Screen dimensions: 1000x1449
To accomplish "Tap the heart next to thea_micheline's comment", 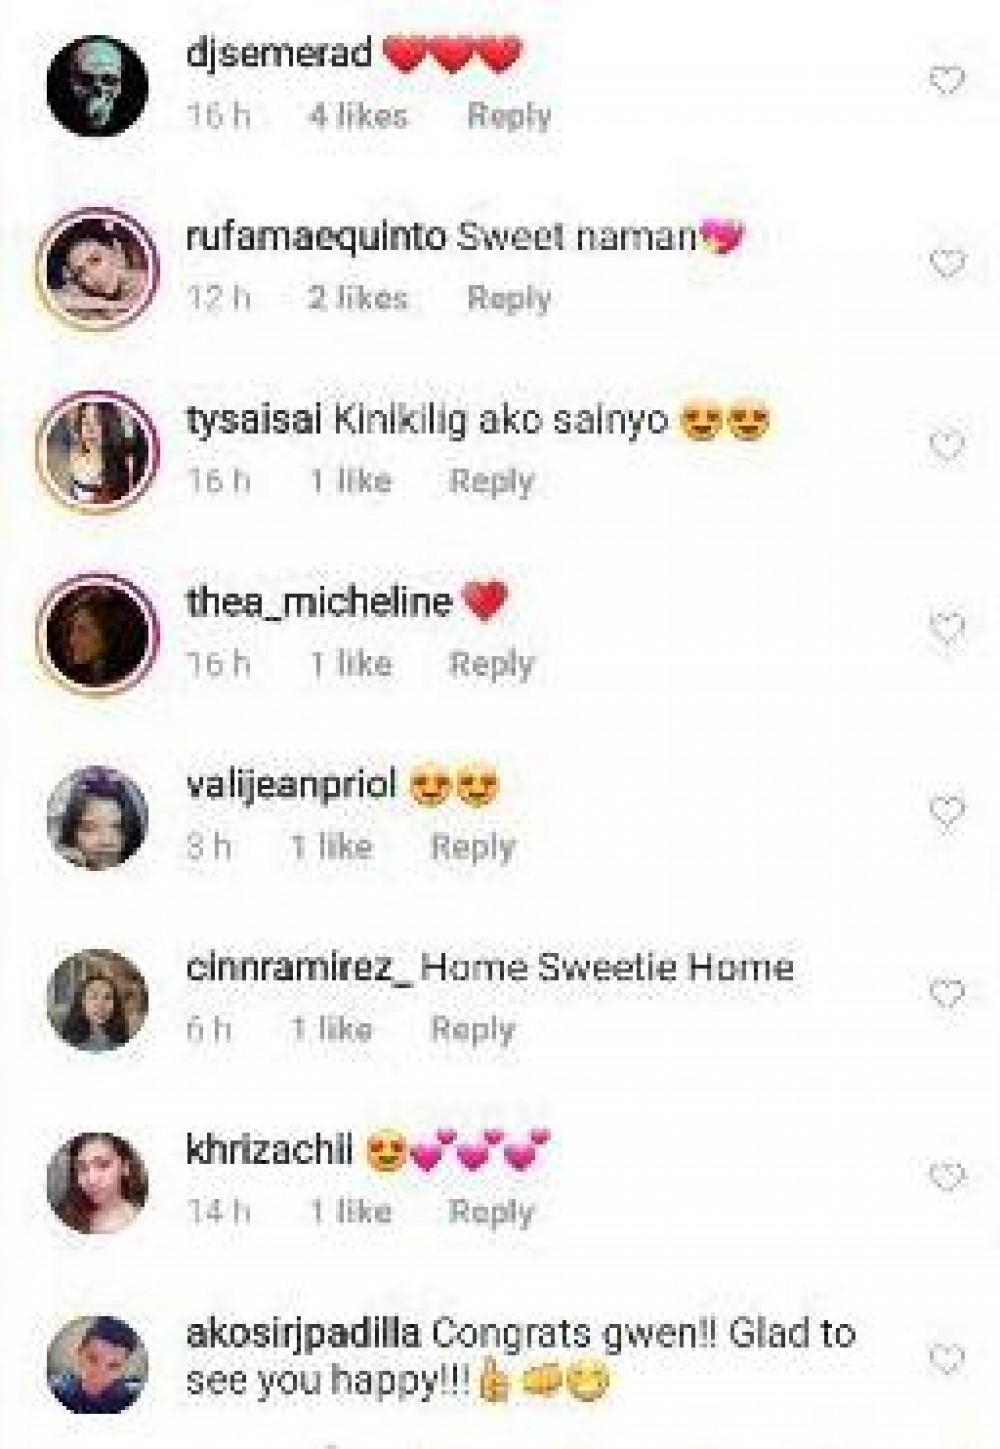I will (x=946, y=629).
